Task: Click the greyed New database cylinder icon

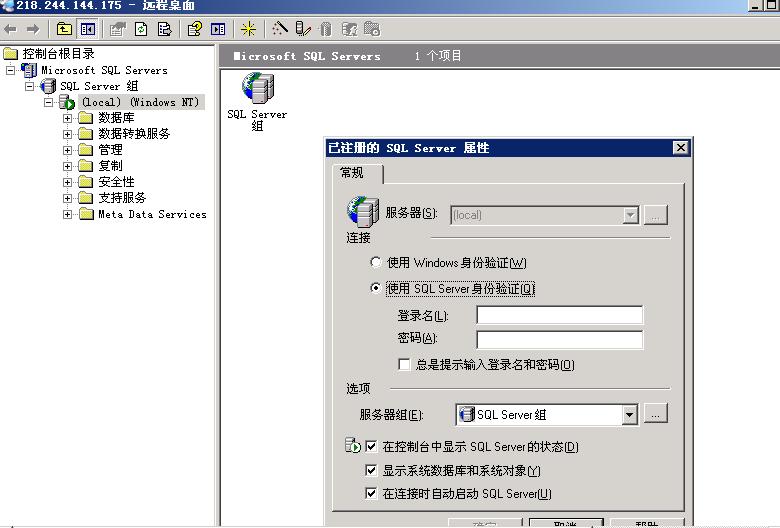Action: point(326,29)
